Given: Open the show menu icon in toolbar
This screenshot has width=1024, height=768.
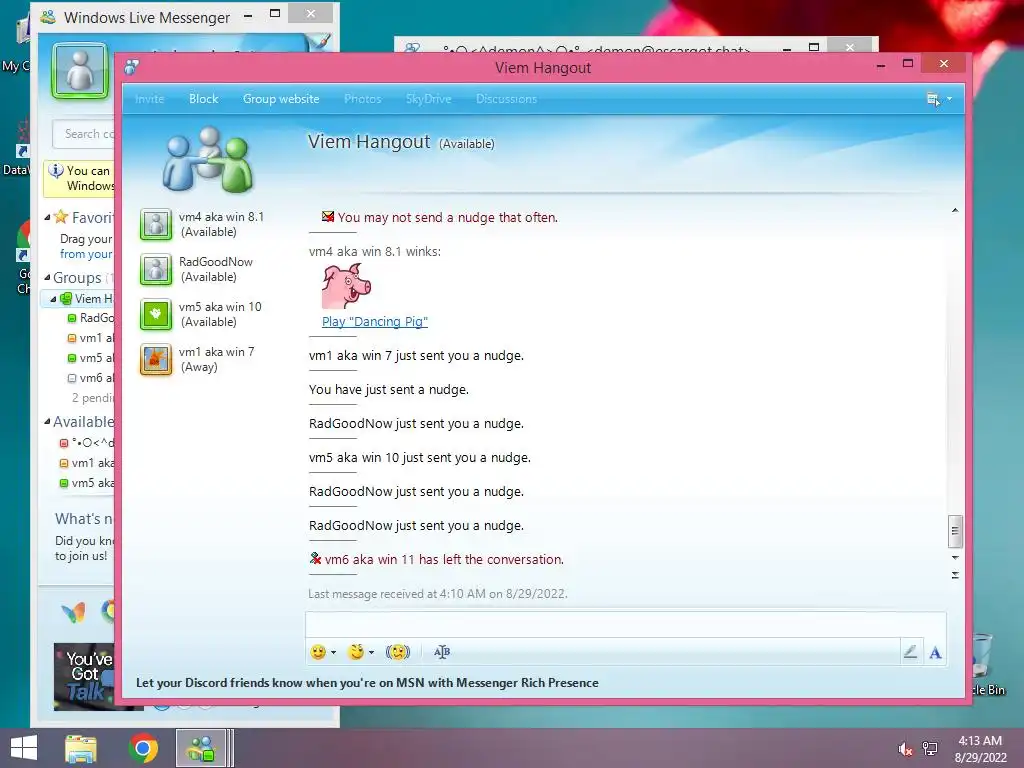Looking at the screenshot, I should pyautogui.click(x=933, y=99).
